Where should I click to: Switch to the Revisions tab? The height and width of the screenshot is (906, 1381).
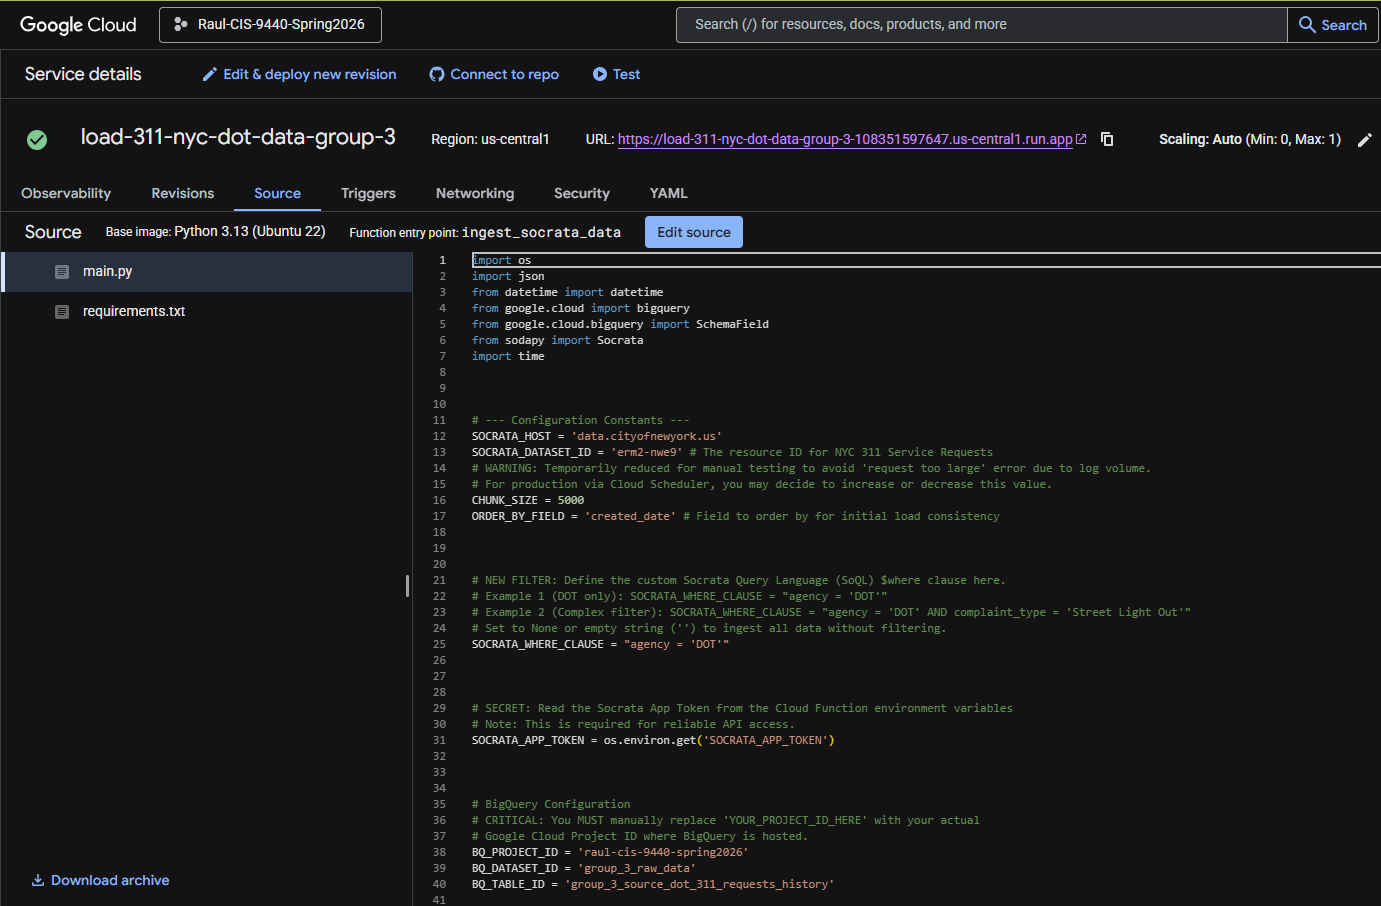pyautogui.click(x=183, y=193)
